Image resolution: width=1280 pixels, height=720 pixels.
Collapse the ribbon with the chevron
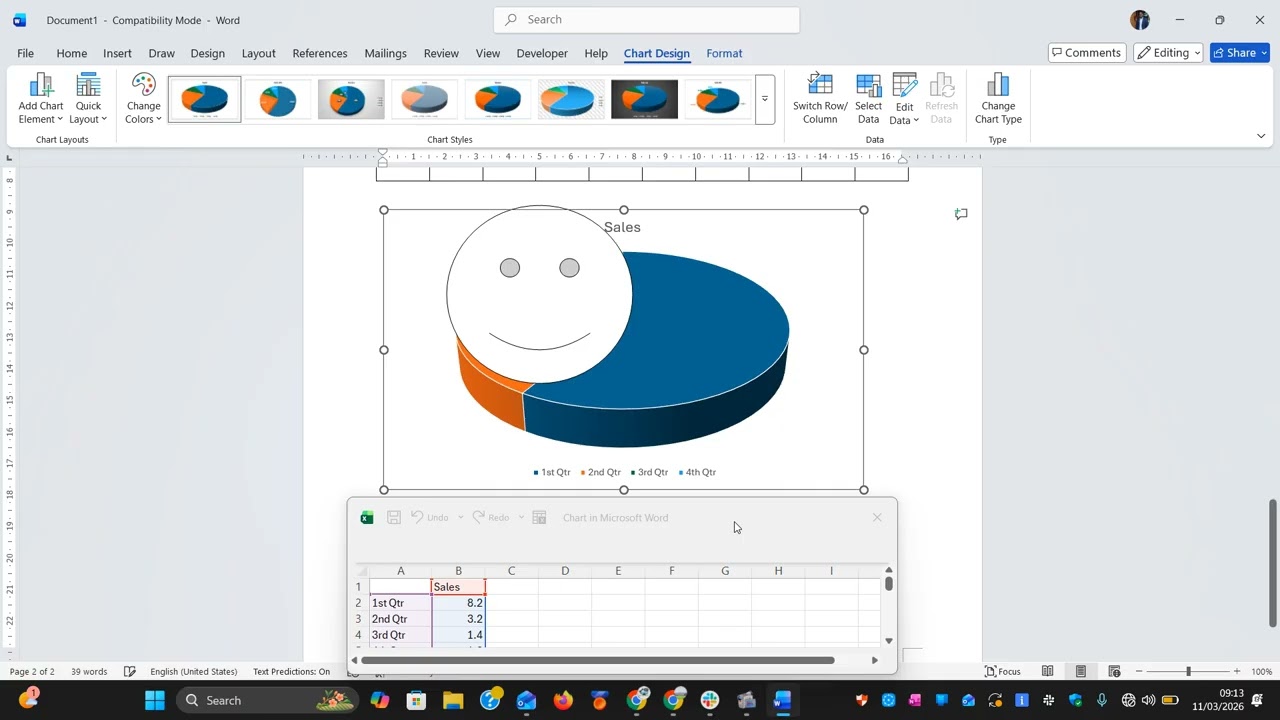[1260, 136]
